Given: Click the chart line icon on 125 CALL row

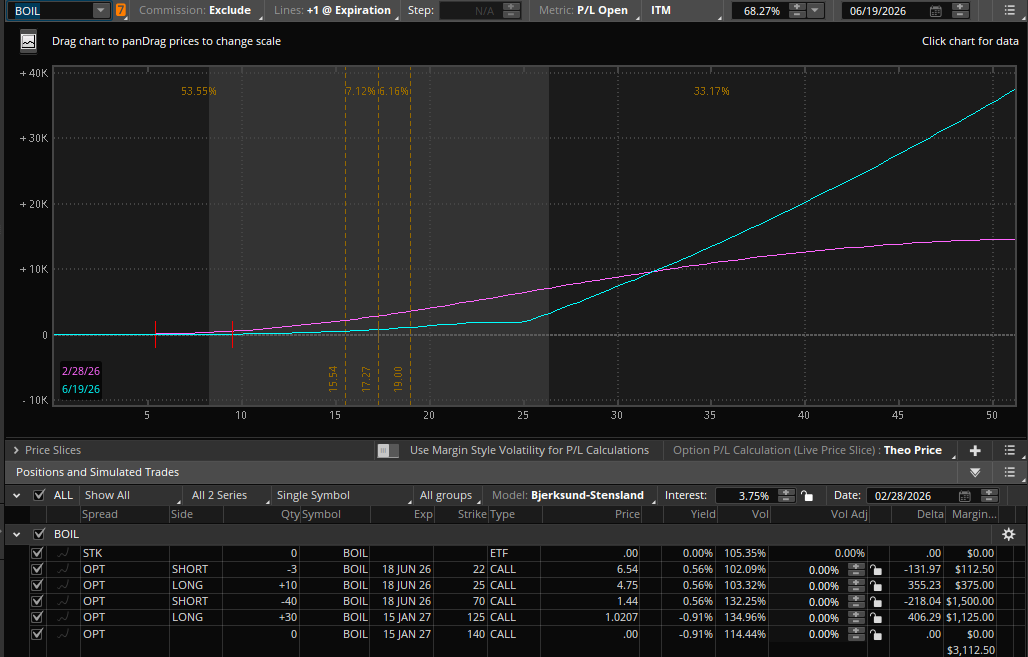Looking at the screenshot, I should tap(63, 617).
